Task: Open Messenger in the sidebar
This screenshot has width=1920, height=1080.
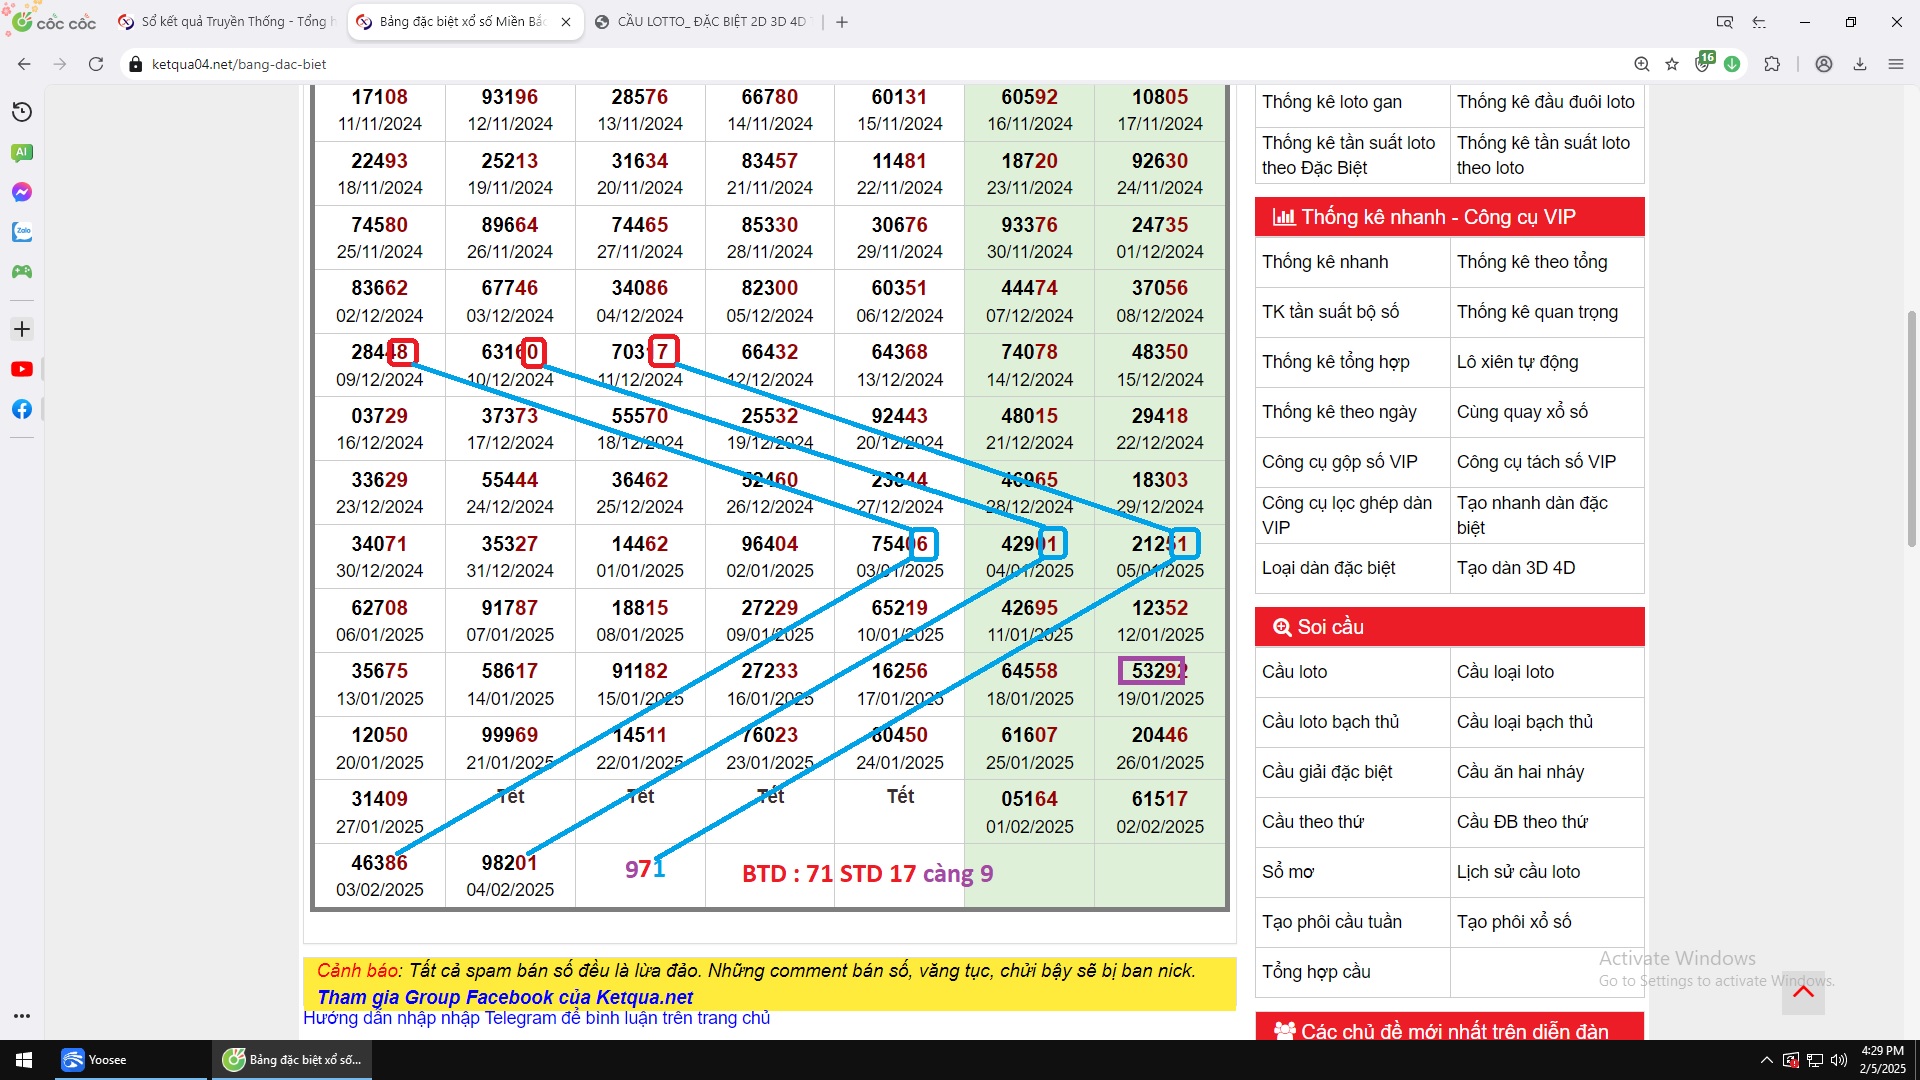Action: click(x=22, y=192)
